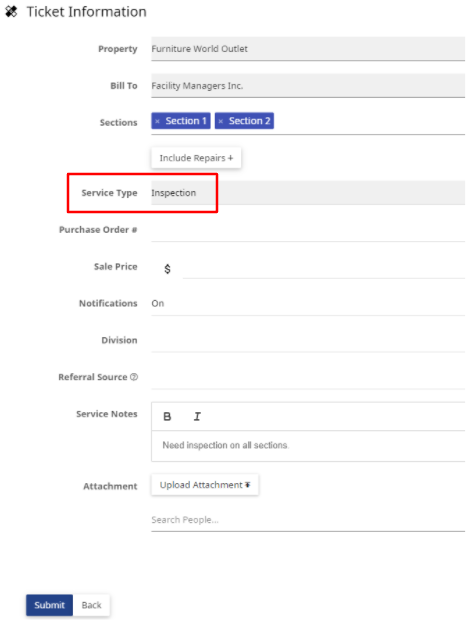Open the Bill To field
The width and height of the screenshot is (466, 621).
308,86
